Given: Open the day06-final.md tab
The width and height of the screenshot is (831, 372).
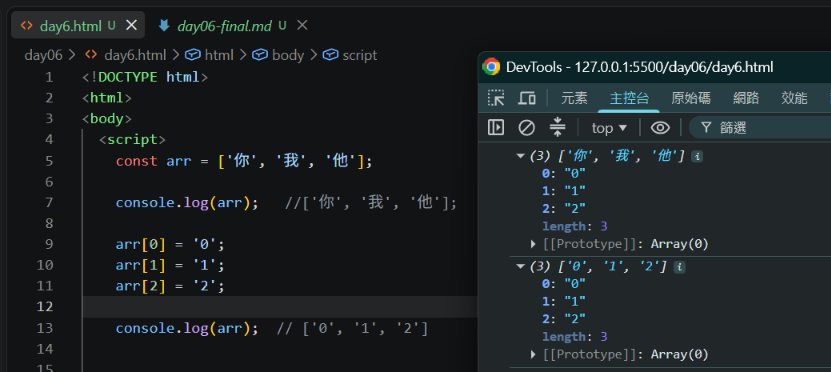Looking at the screenshot, I should 224,25.
